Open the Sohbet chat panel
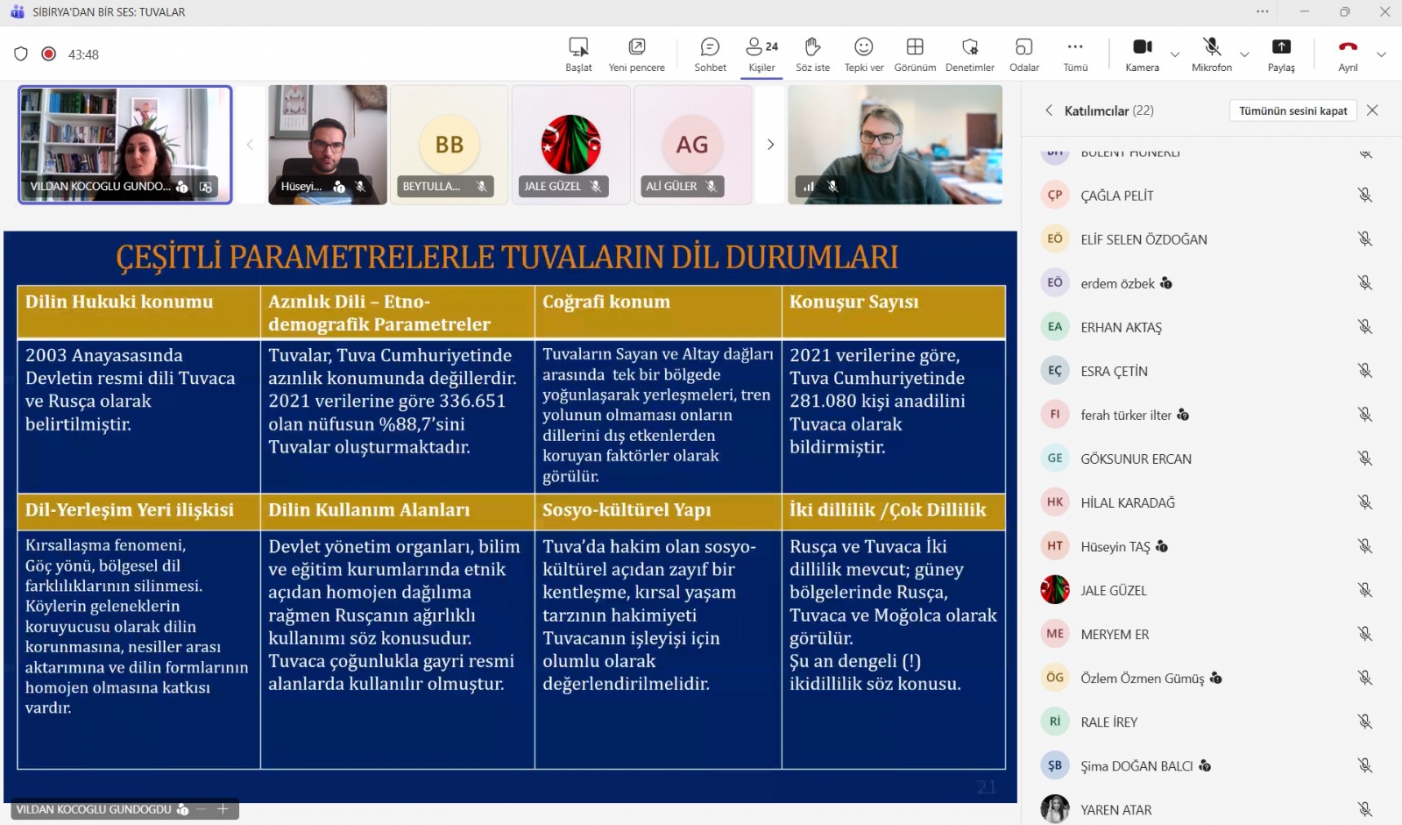Image resolution: width=1402 pixels, height=825 pixels. [710, 47]
